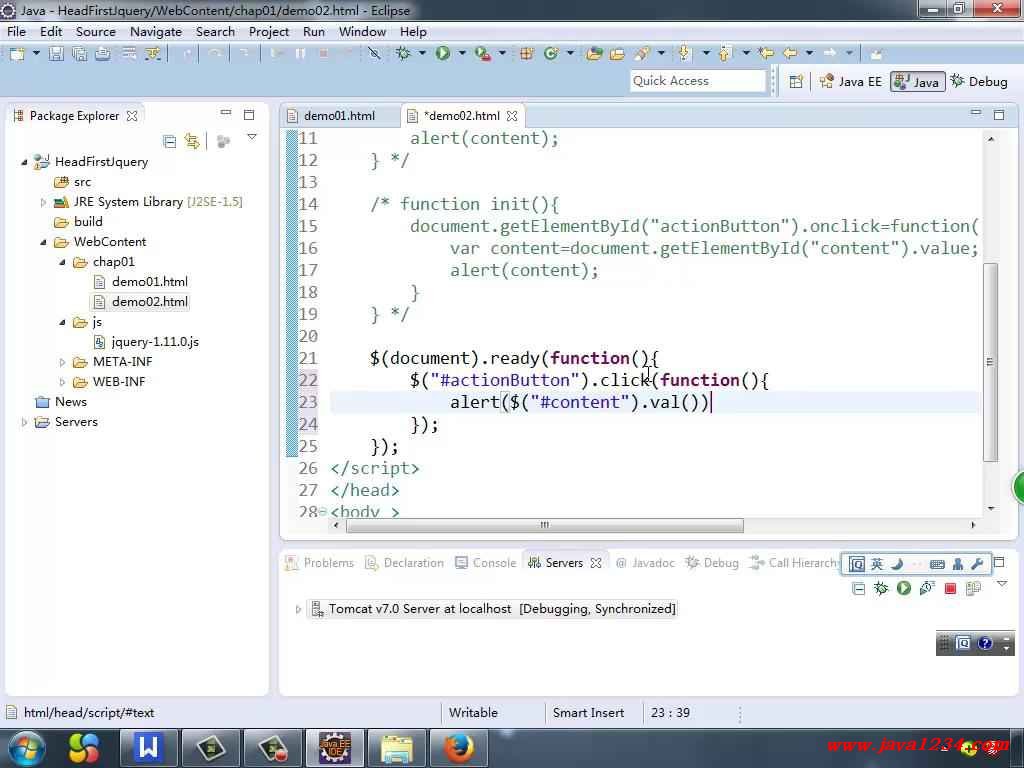Click the Previous Annotation toolbar icon
The width and height of the screenshot is (1024, 768).
(x=724, y=54)
